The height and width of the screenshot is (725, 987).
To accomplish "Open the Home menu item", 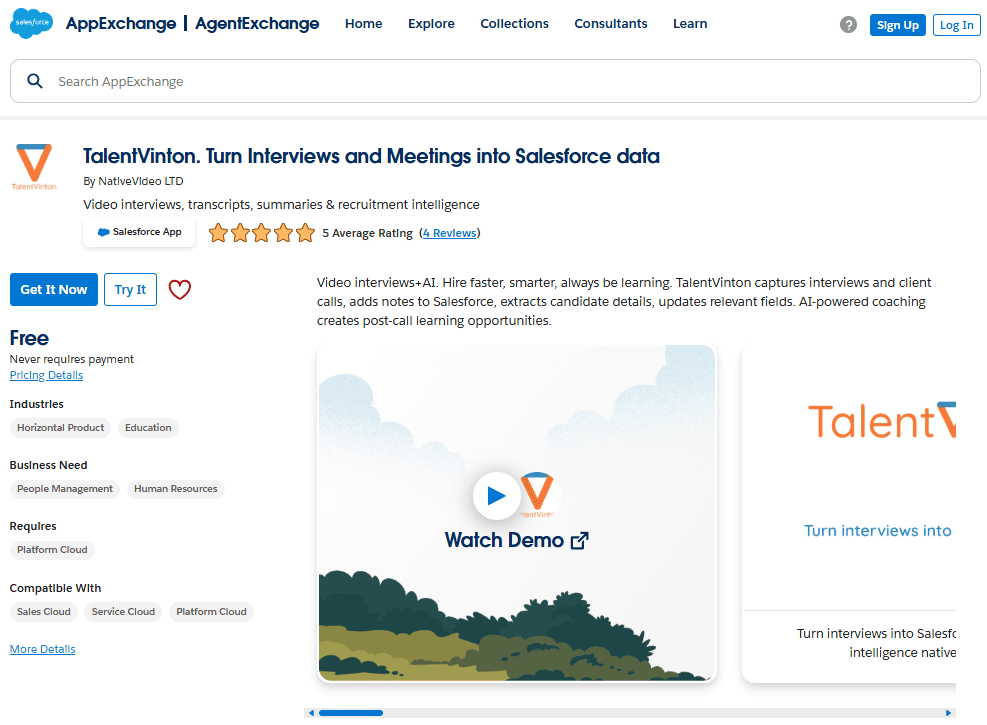I will click(363, 24).
